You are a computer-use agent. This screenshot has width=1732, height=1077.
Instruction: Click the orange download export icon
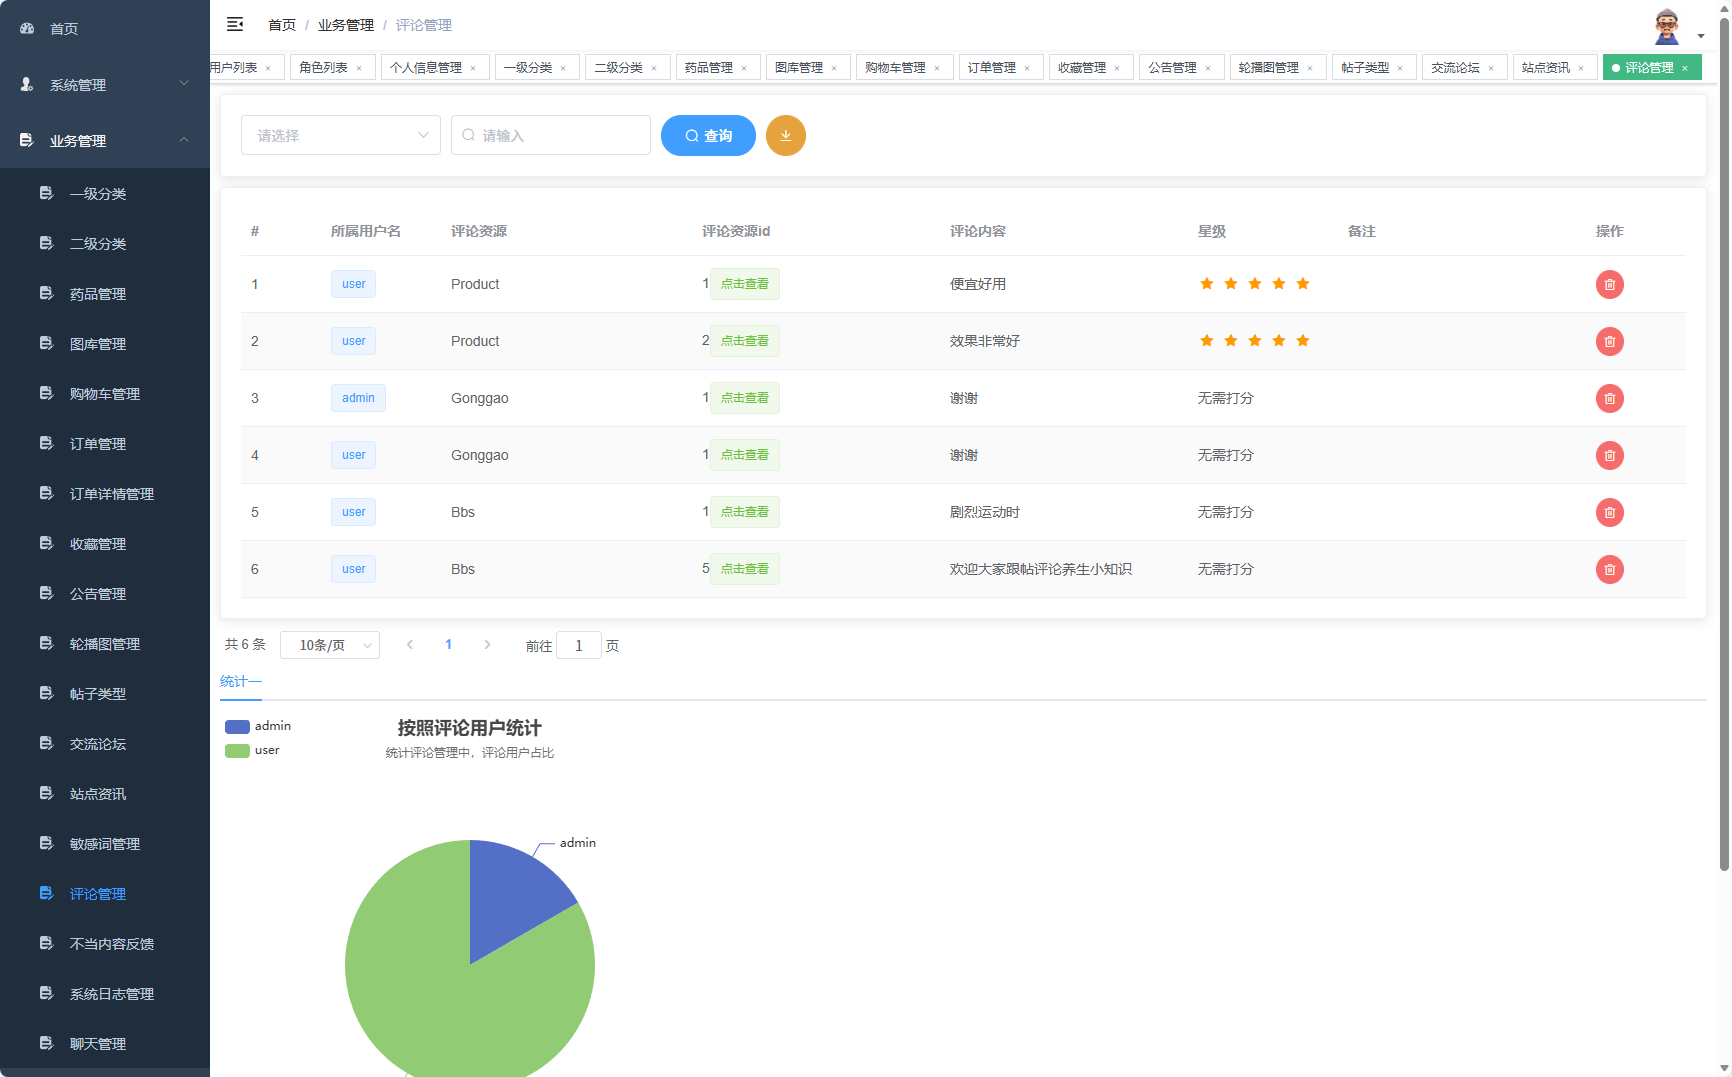click(x=785, y=136)
